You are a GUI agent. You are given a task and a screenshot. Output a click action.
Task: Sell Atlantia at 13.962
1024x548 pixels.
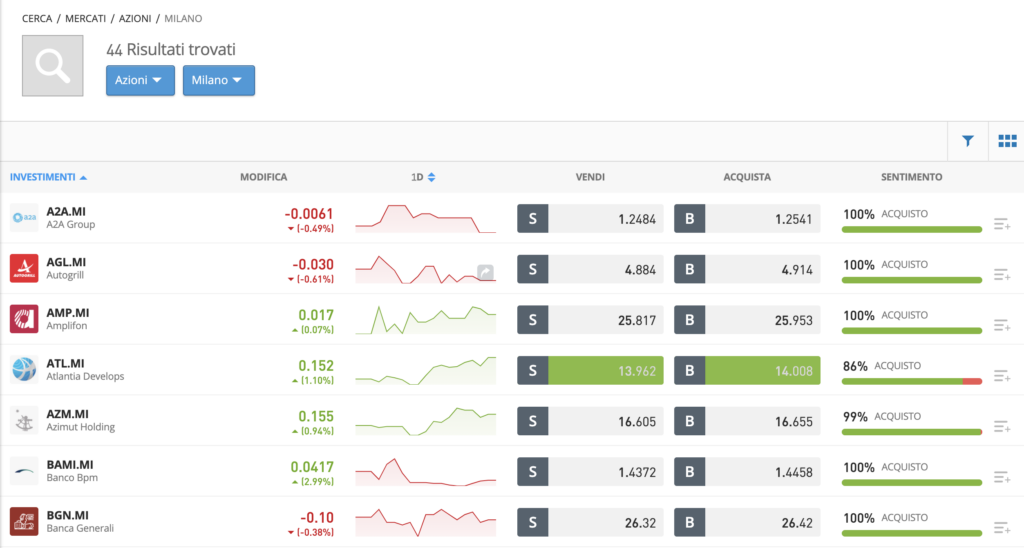click(590, 370)
